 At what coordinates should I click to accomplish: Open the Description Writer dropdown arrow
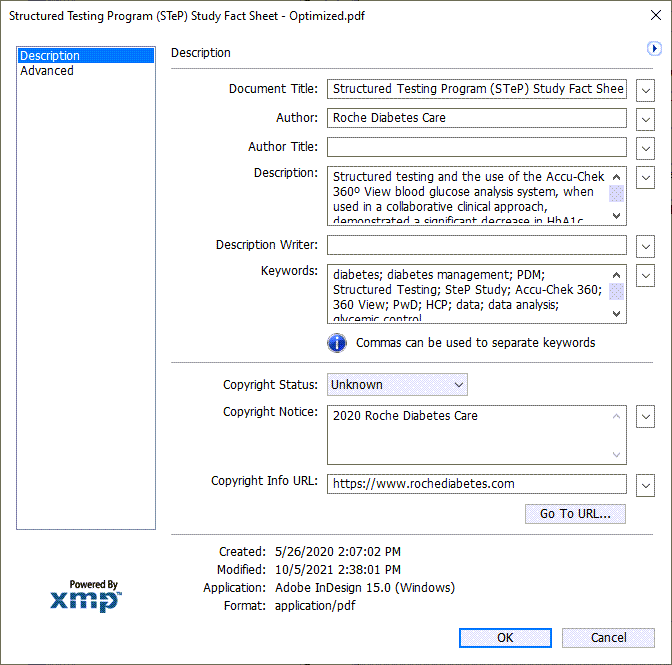pyautogui.click(x=645, y=246)
